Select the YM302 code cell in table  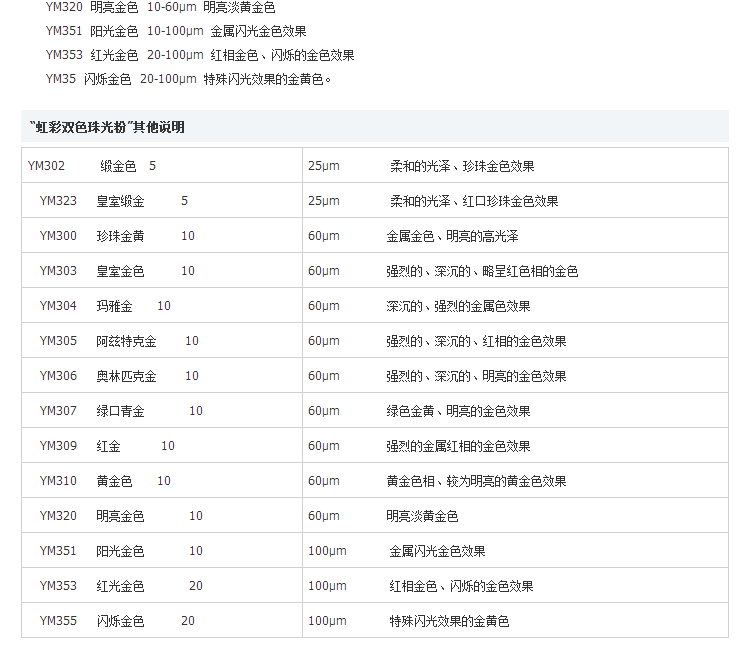(46, 166)
